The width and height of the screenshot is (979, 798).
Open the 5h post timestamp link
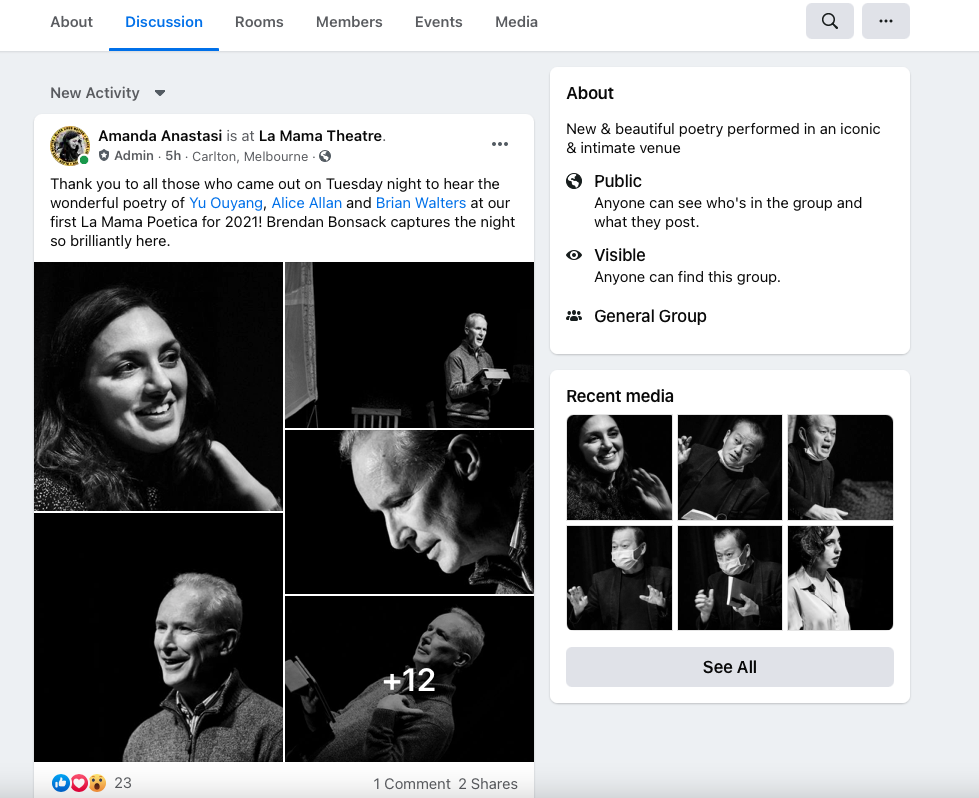pyautogui.click(x=173, y=155)
